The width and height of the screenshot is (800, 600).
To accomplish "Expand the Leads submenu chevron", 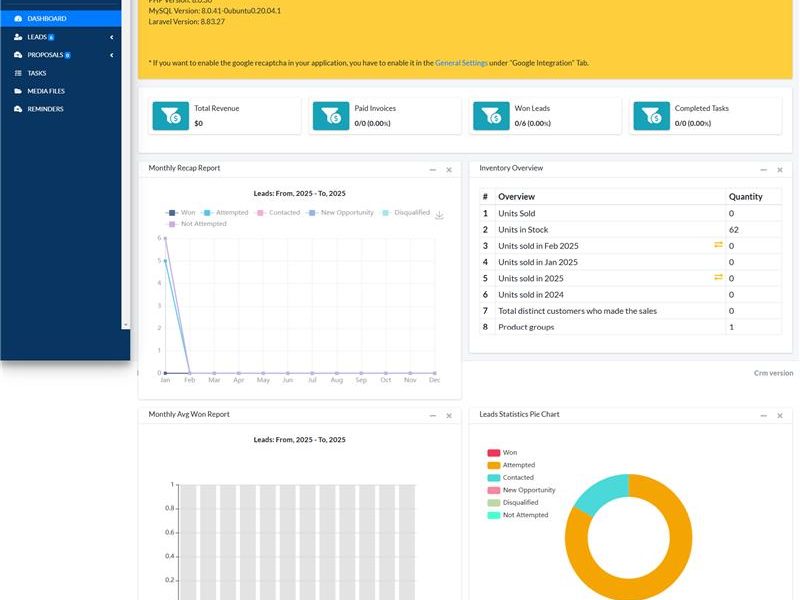I will coord(111,37).
